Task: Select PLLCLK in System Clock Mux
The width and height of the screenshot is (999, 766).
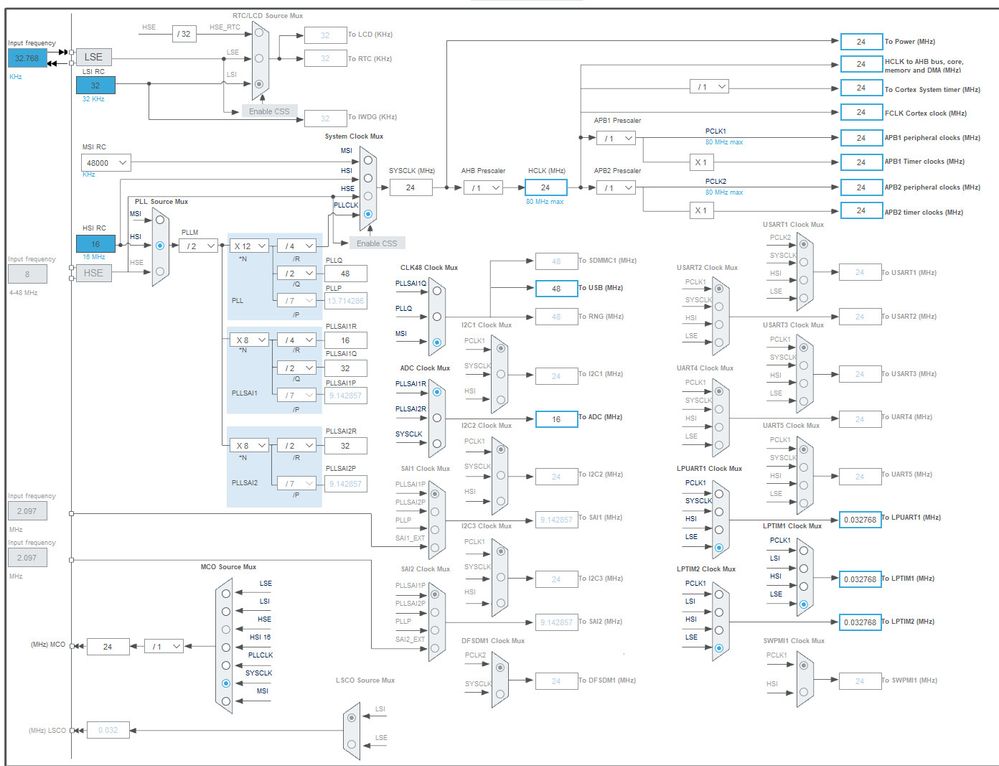Action: [x=368, y=214]
